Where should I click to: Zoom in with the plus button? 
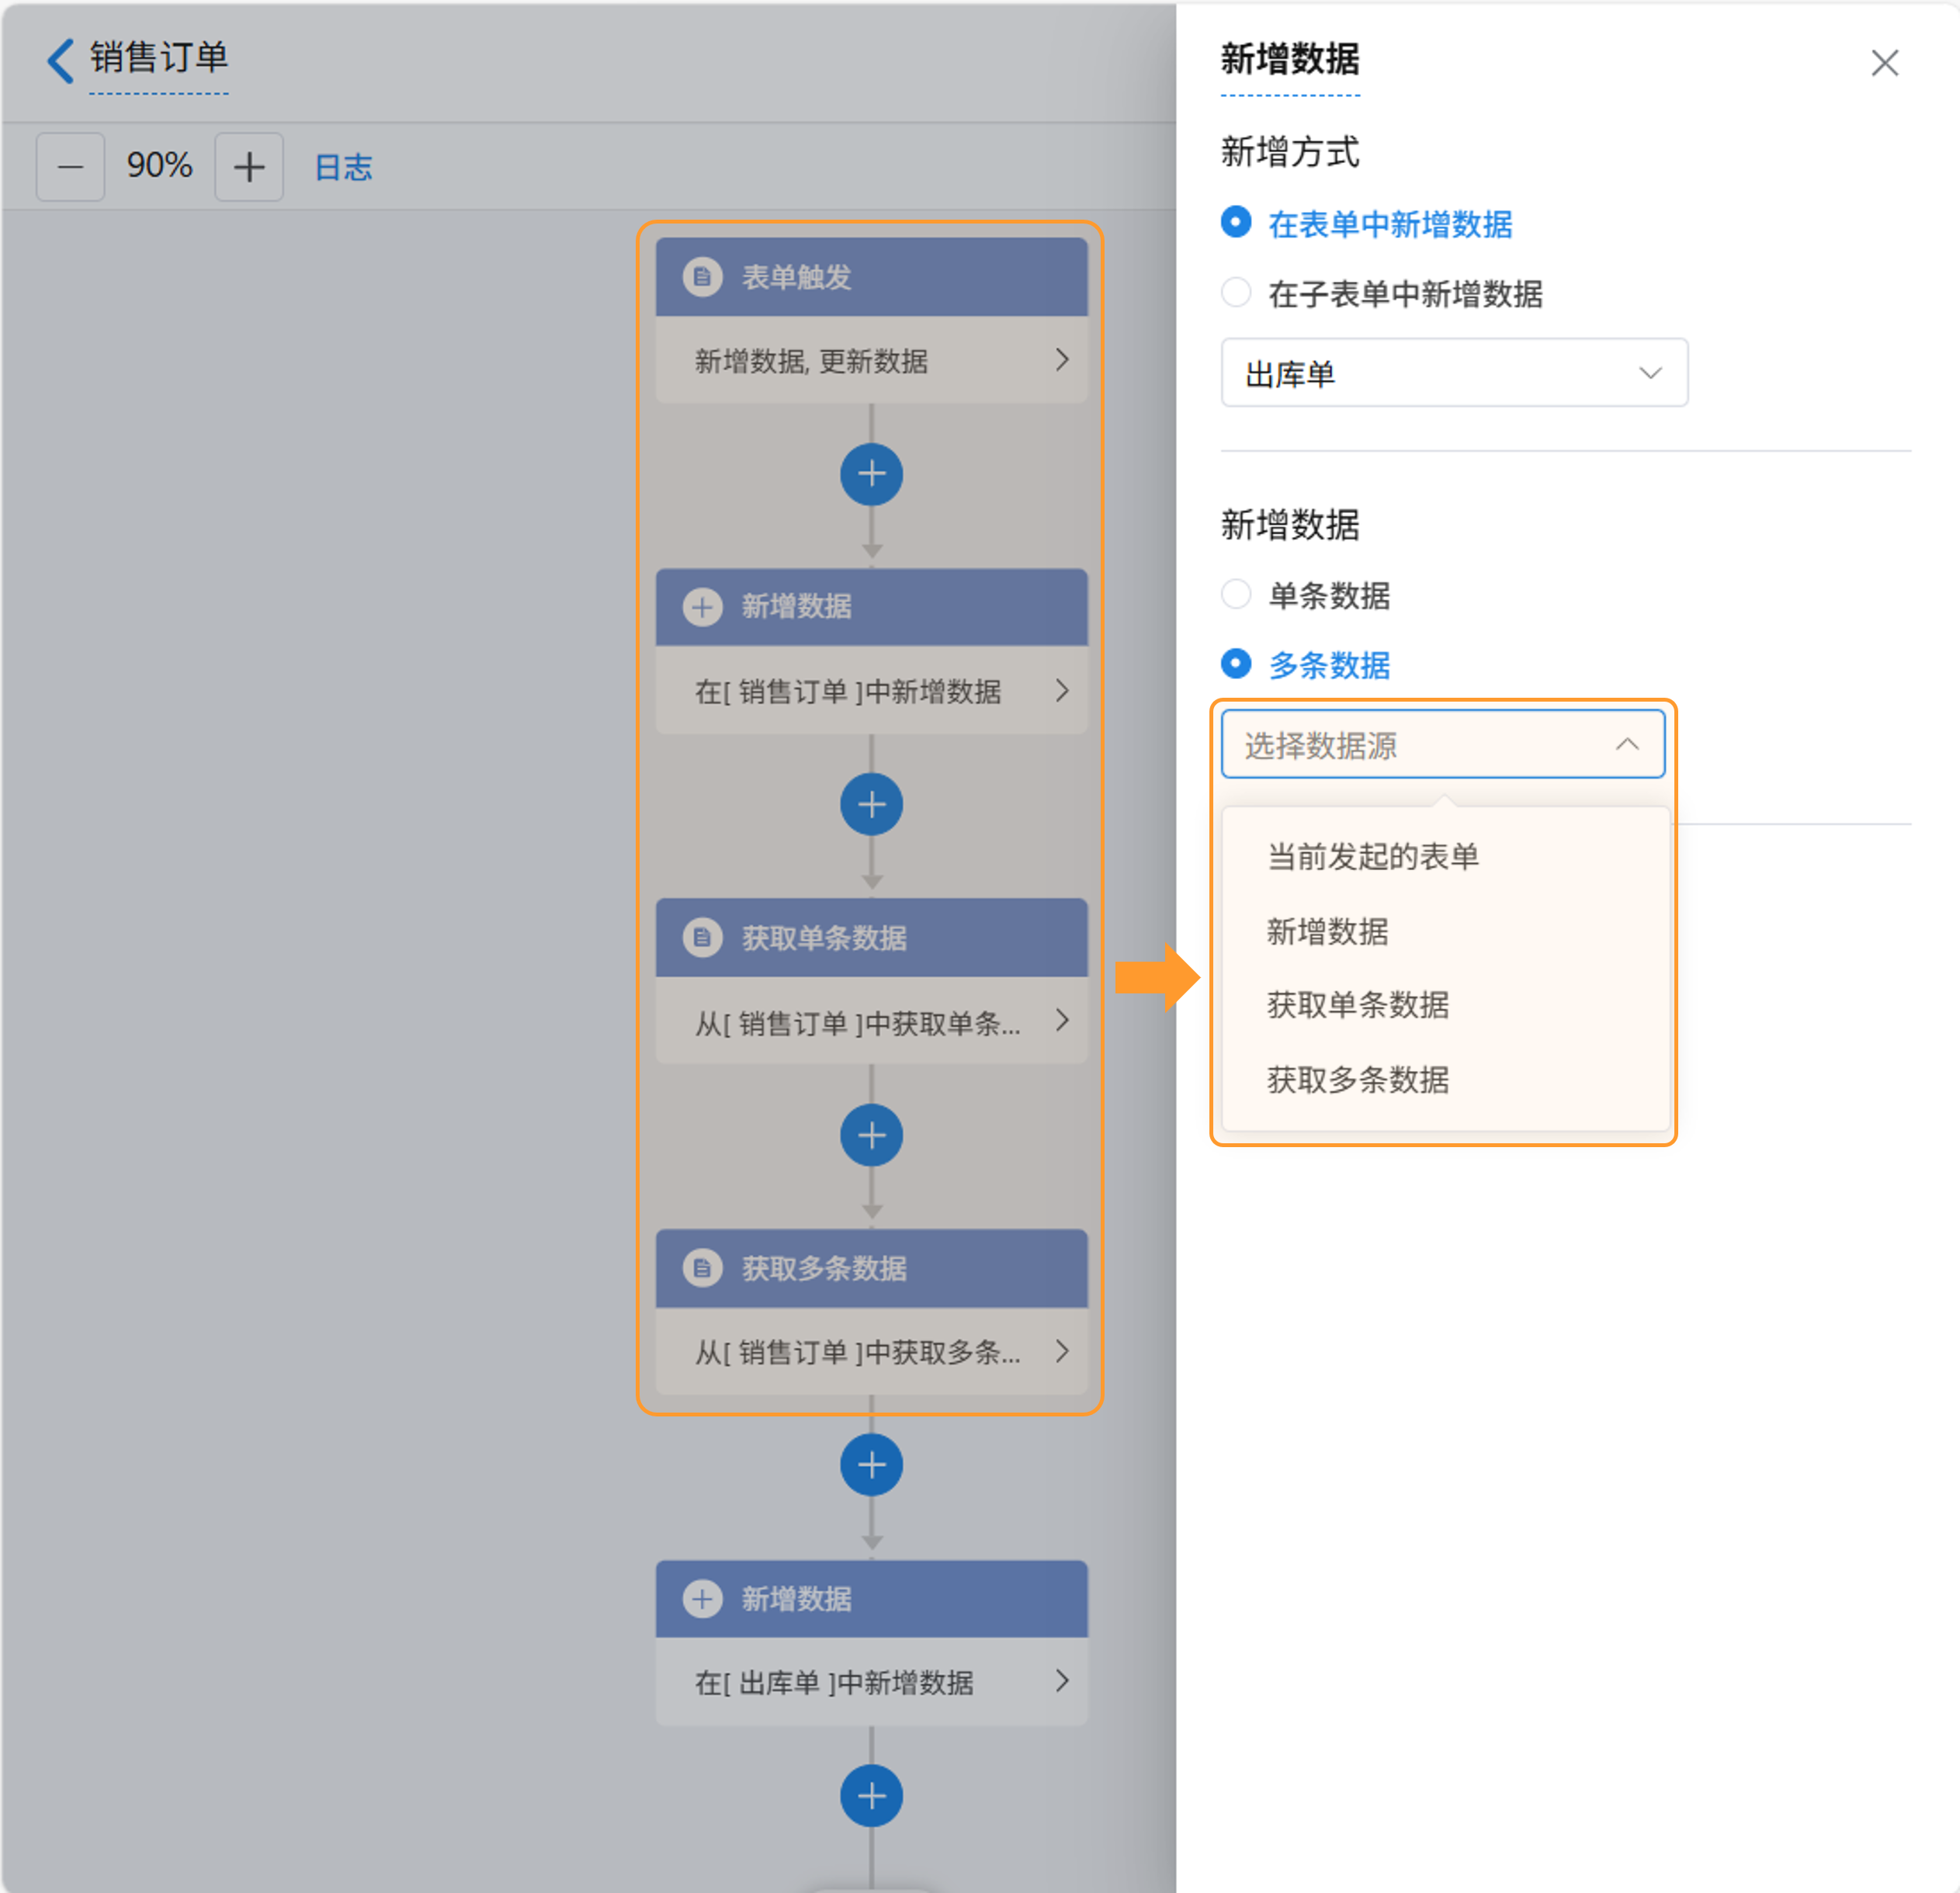(x=249, y=166)
